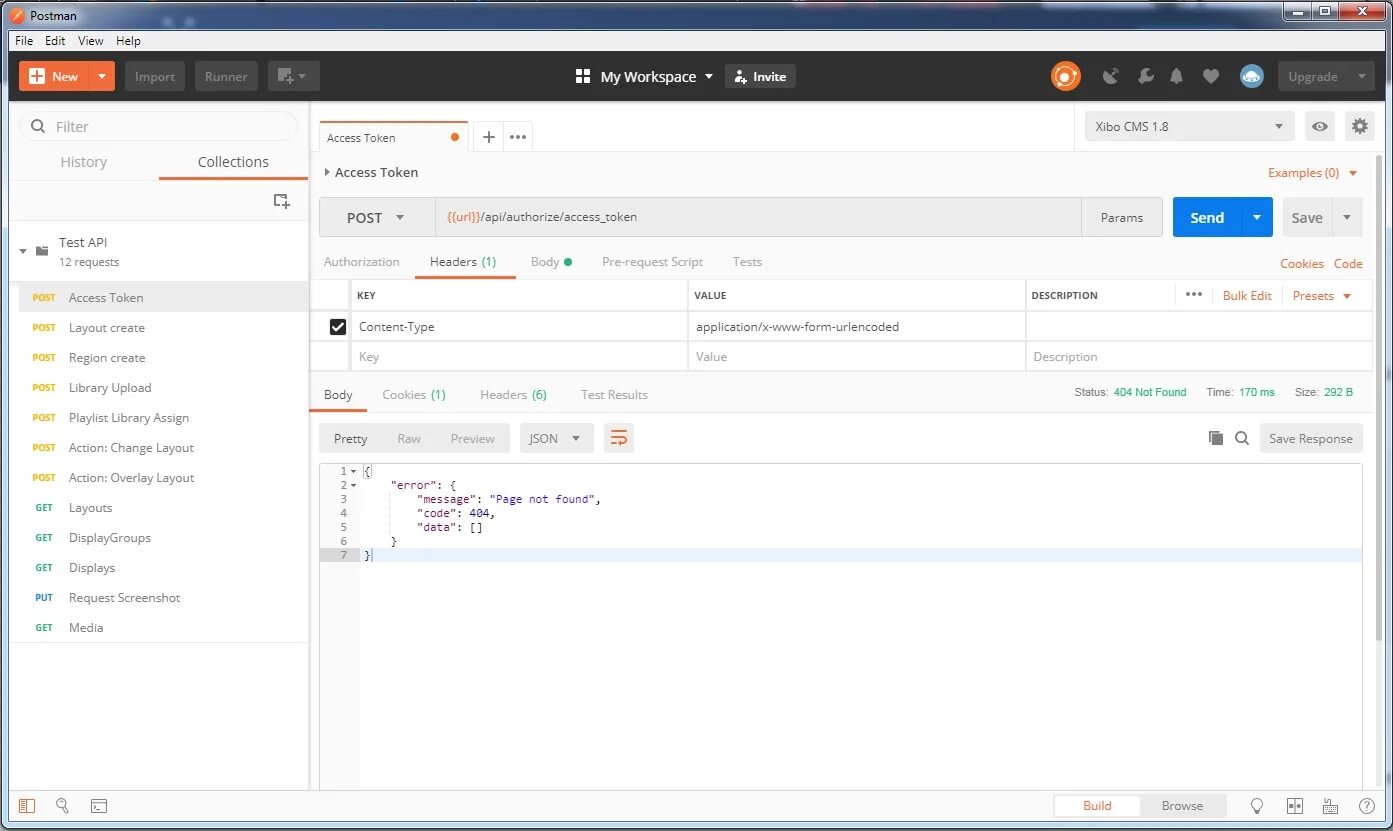Open settings via the wrench icon

[x=1146, y=76]
